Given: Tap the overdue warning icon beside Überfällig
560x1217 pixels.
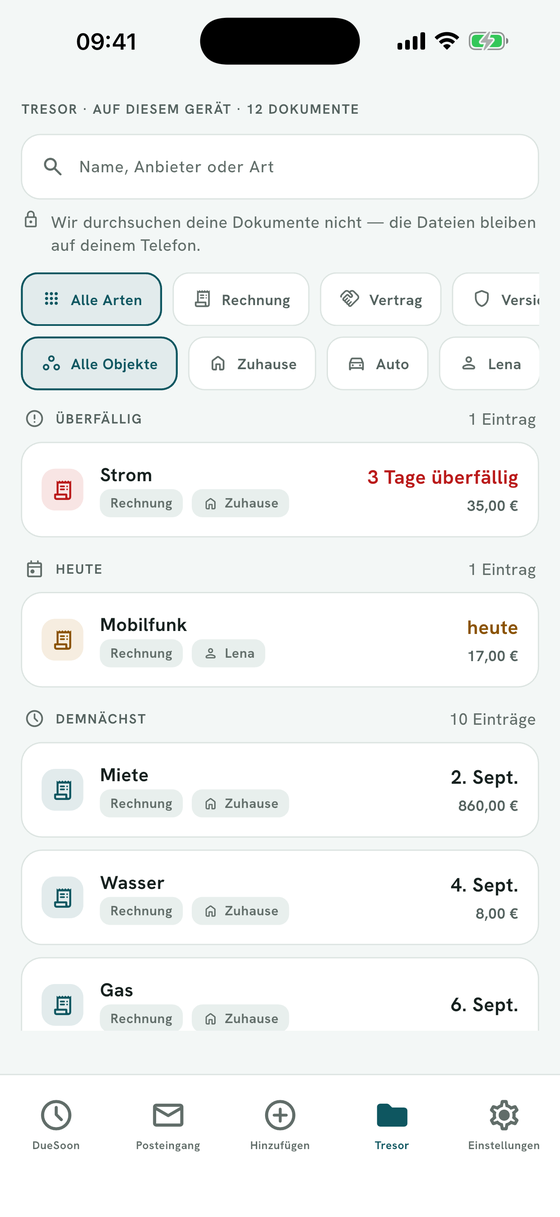Looking at the screenshot, I should pos(35,419).
